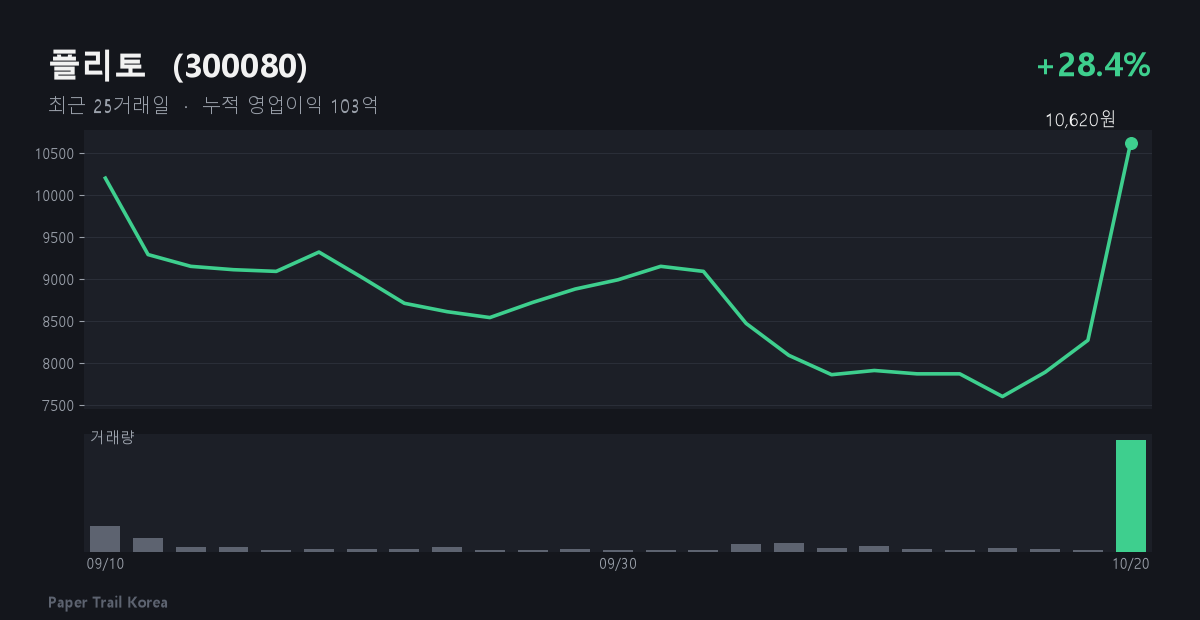The image size is (1200, 620).
Task: Click the stock title 플리토 (300080)
Action: click(x=178, y=66)
